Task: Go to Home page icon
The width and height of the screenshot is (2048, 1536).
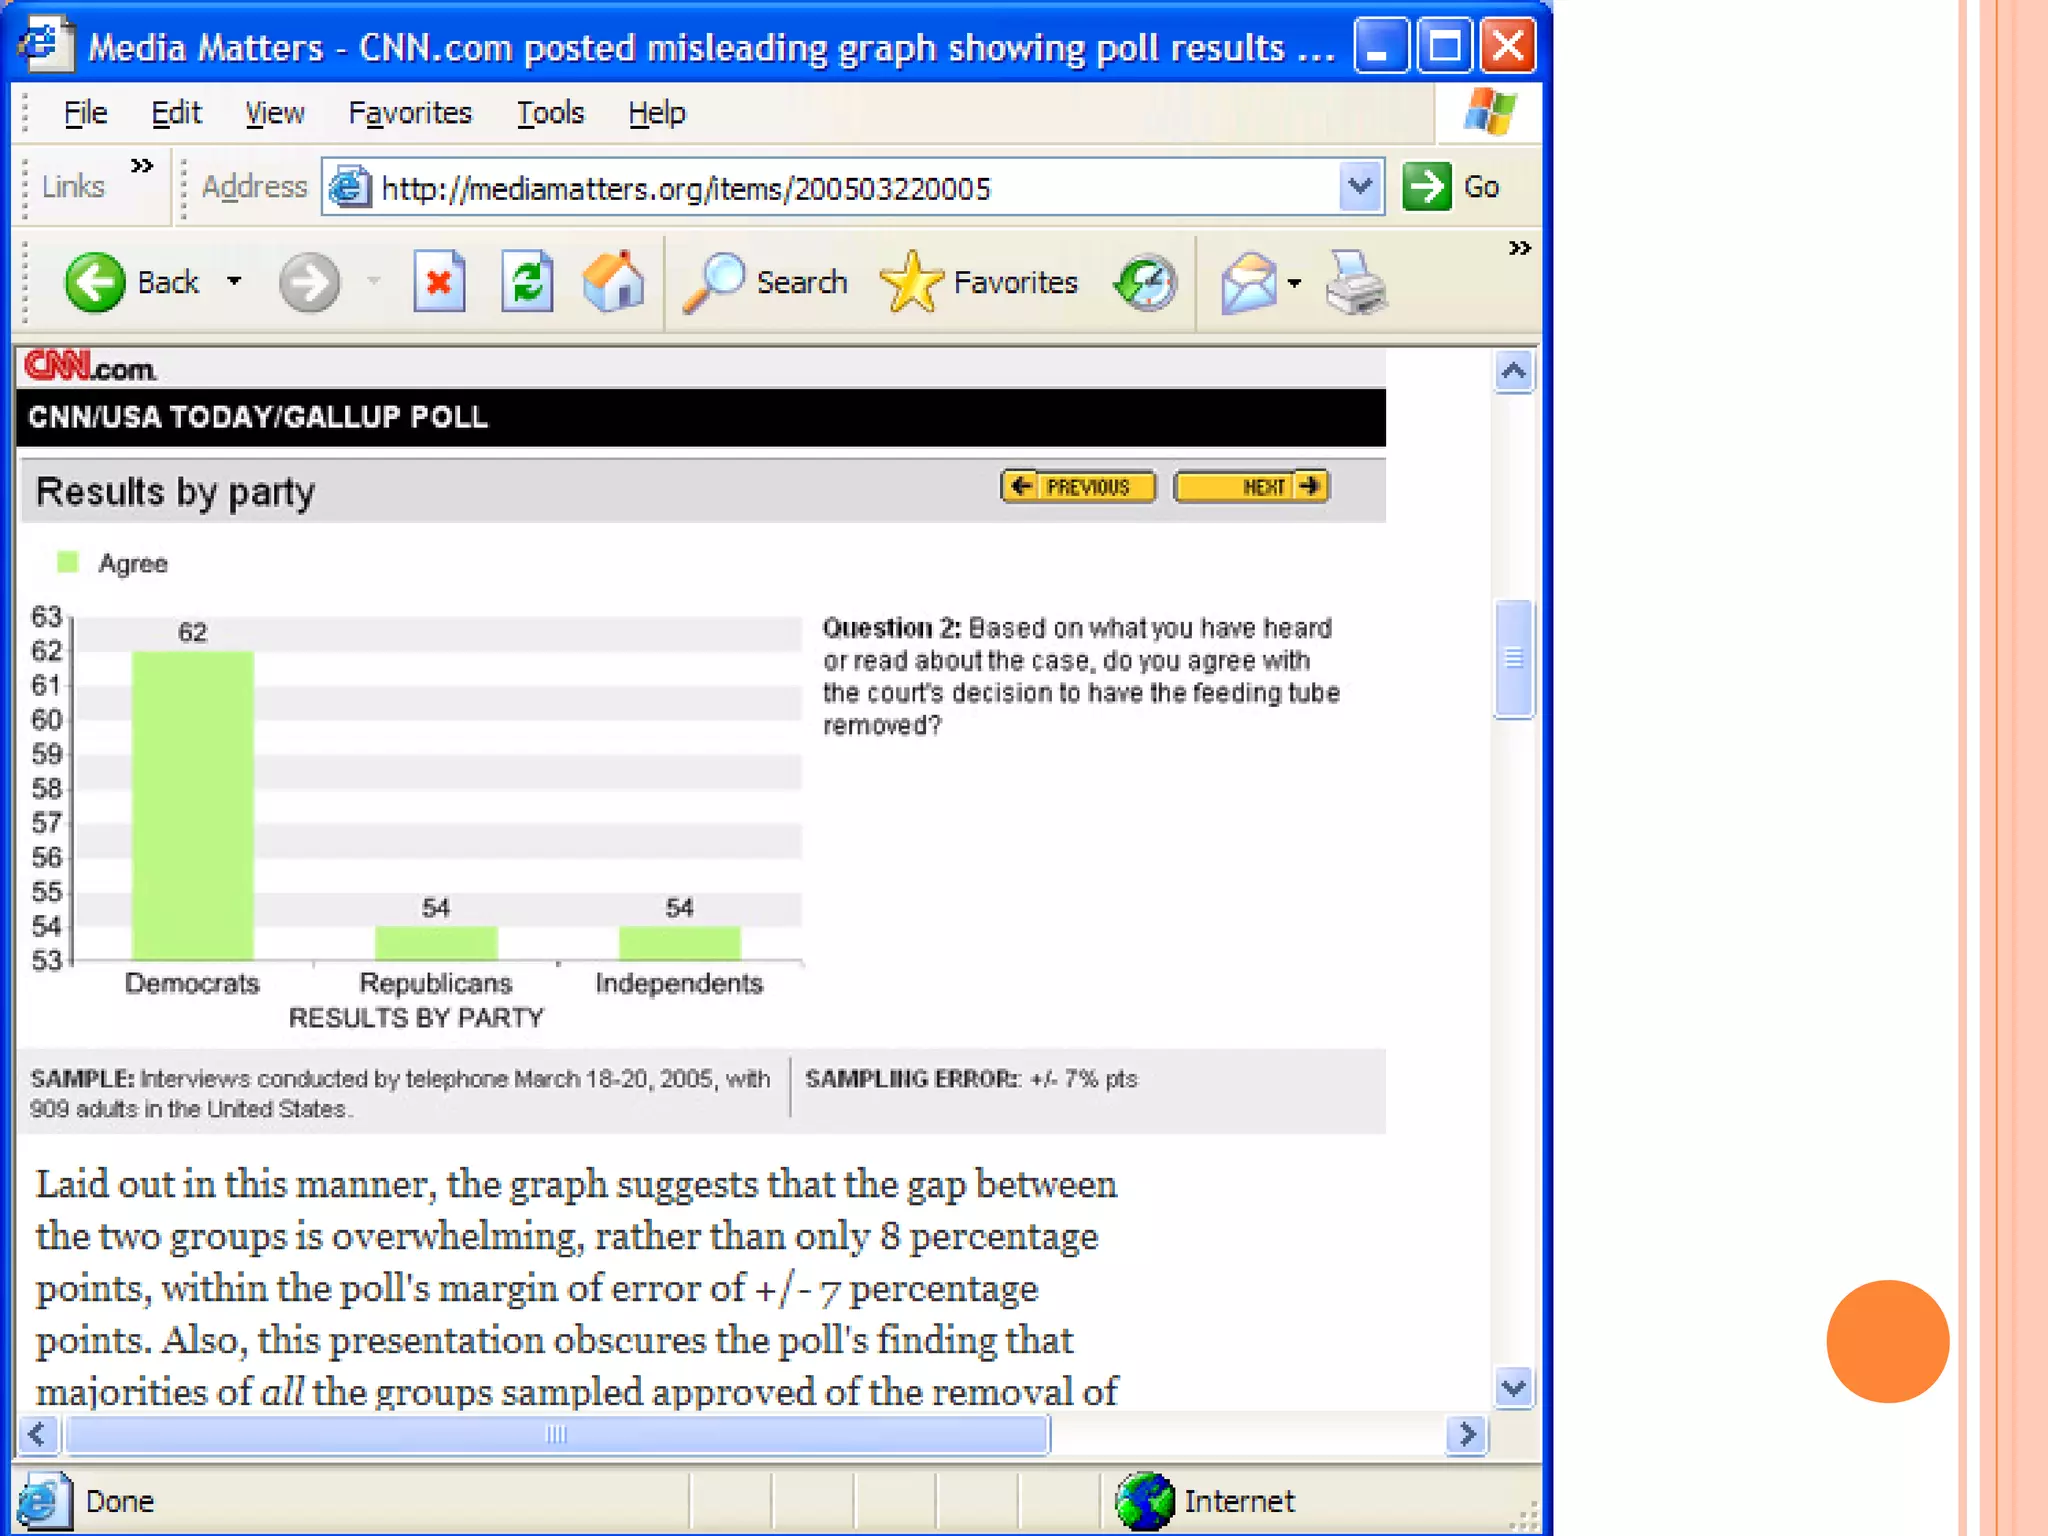Action: [x=613, y=283]
